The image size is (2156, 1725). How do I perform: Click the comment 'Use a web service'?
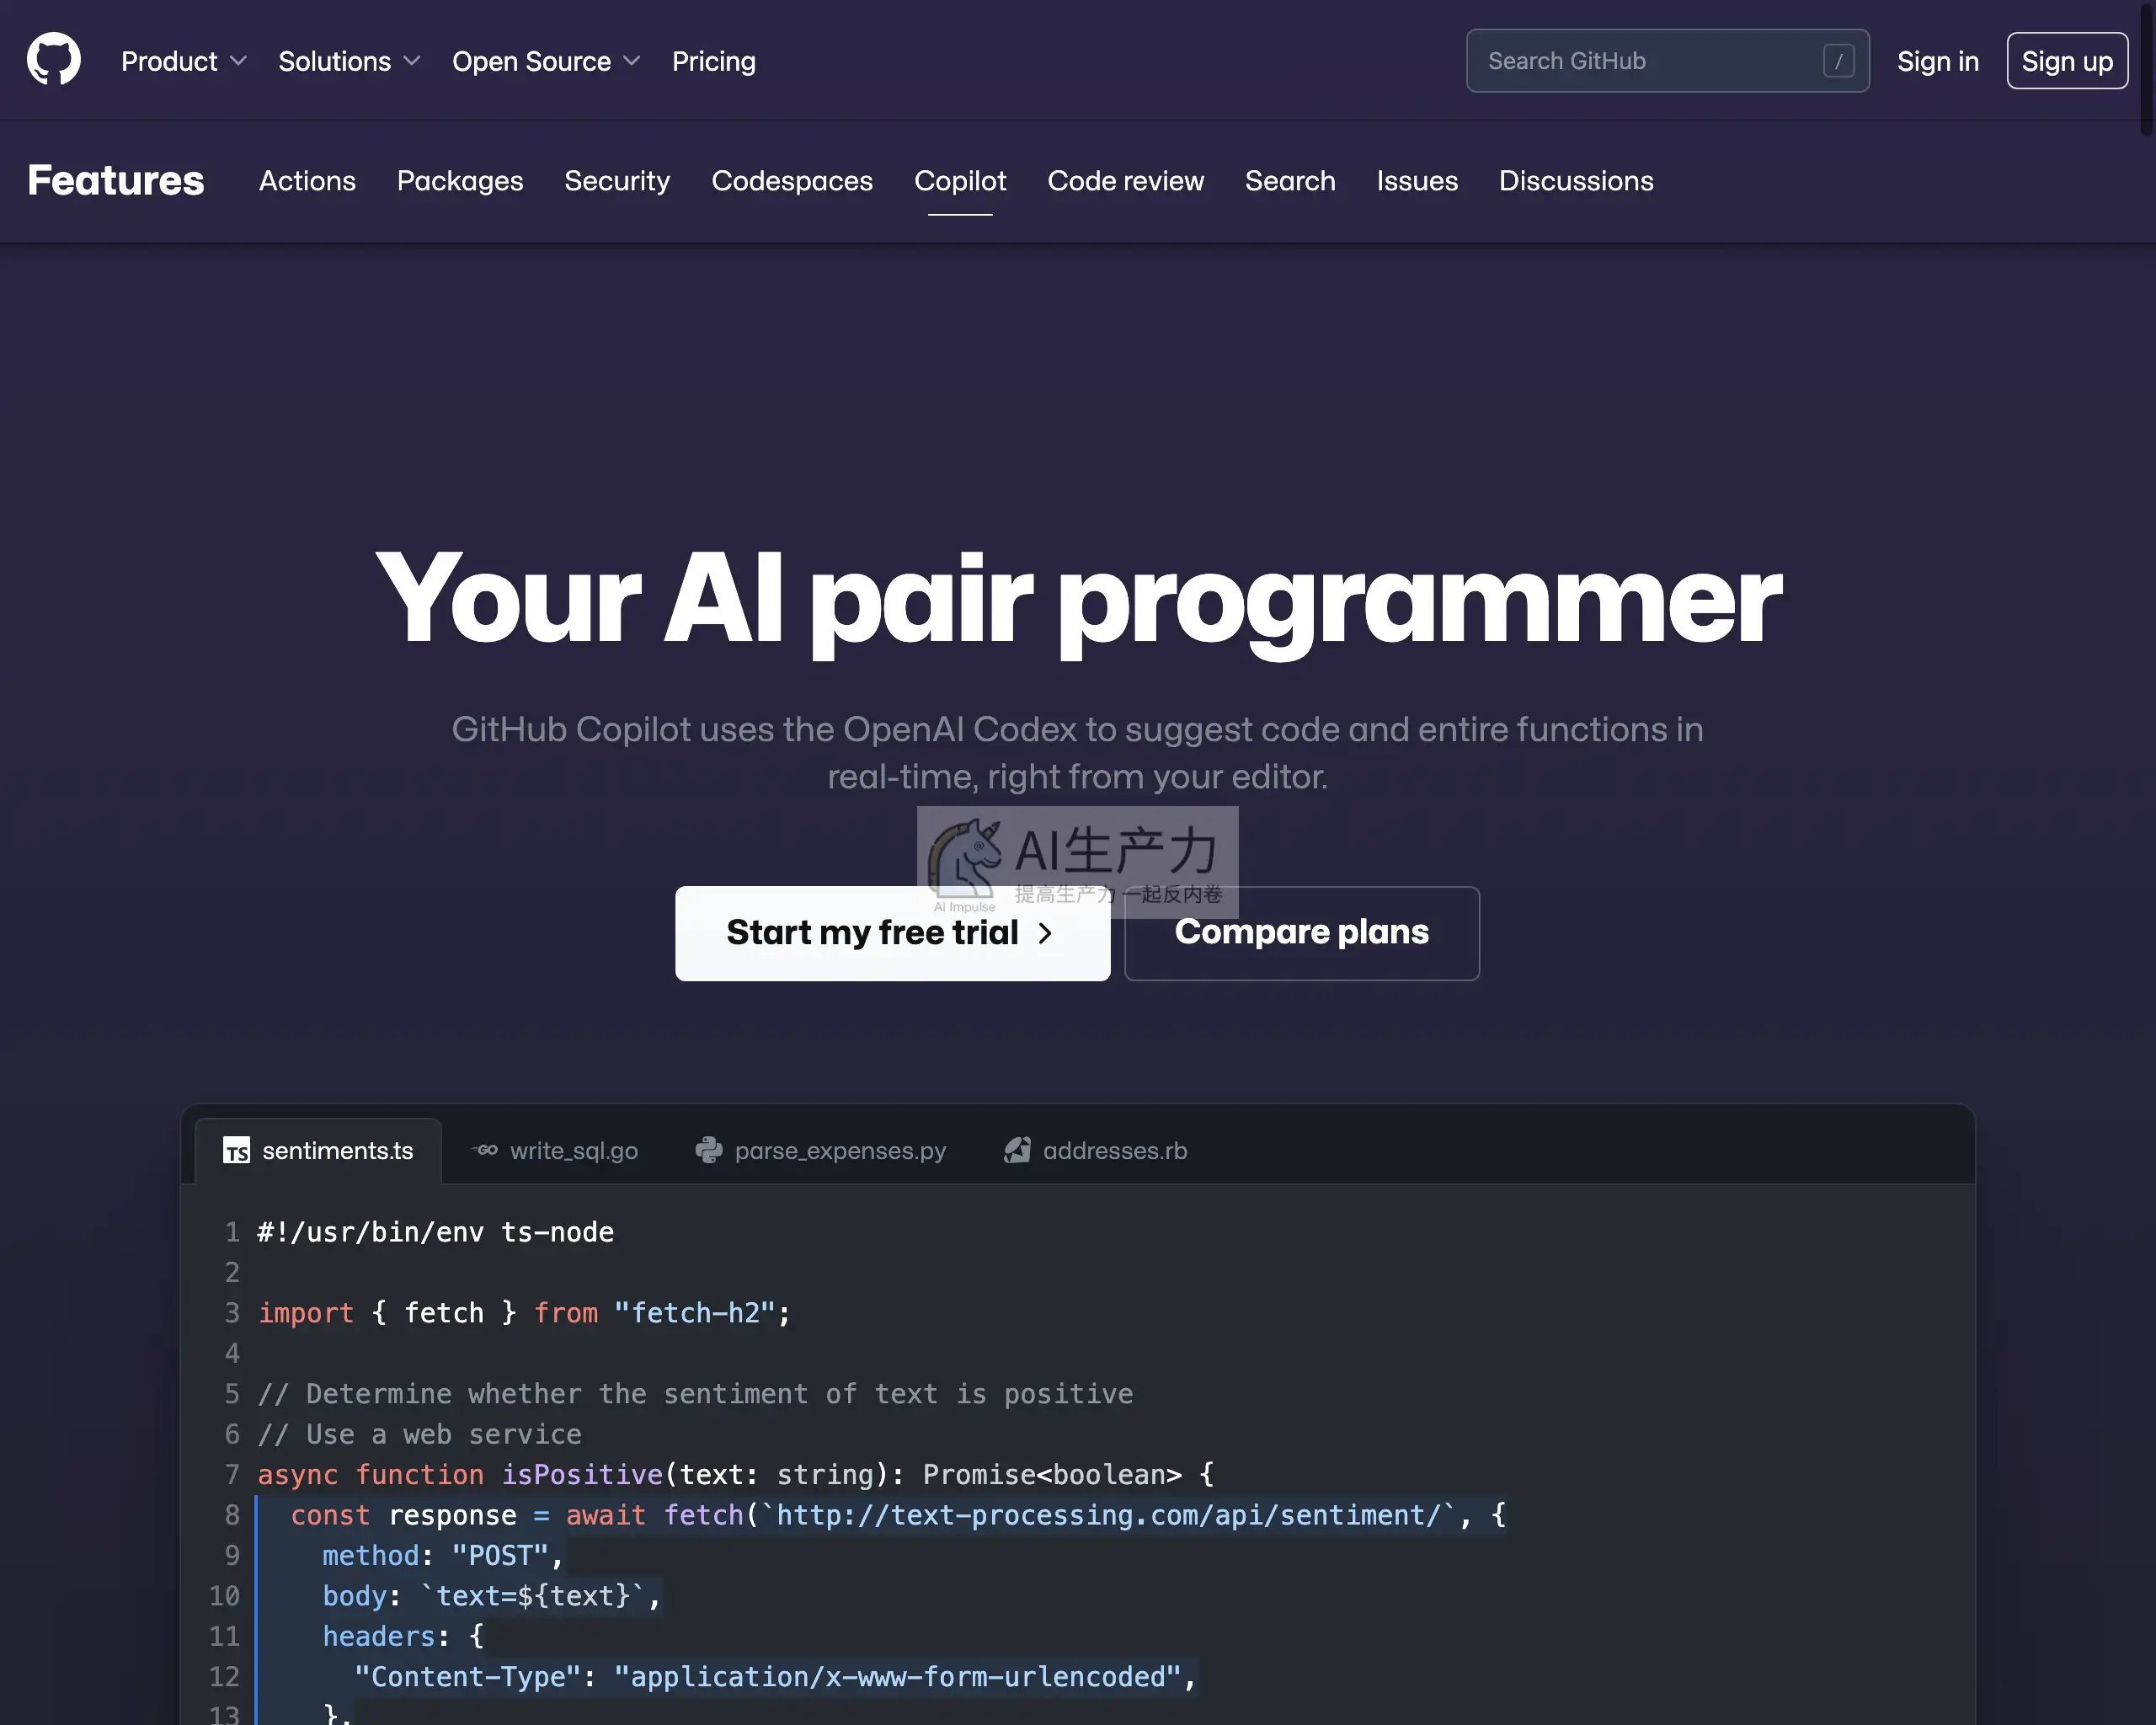(x=420, y=1435)
